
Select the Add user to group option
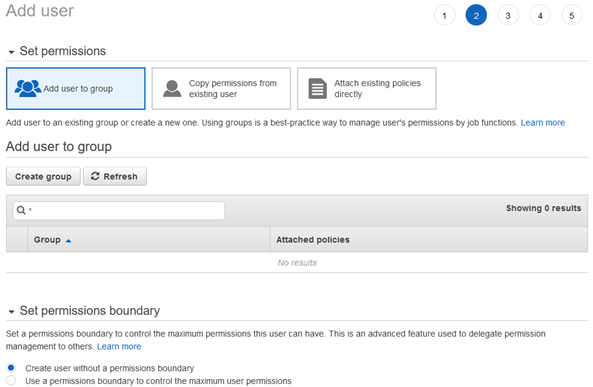coord(76,89)
